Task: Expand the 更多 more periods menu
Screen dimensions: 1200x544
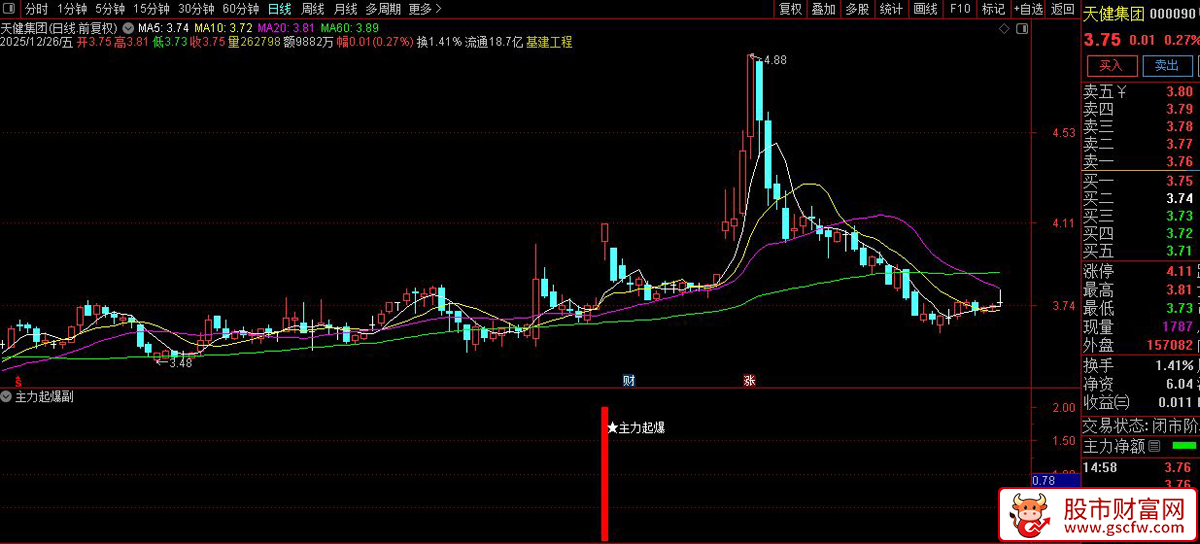Action: pyautogui.click(x=425, y=9)
